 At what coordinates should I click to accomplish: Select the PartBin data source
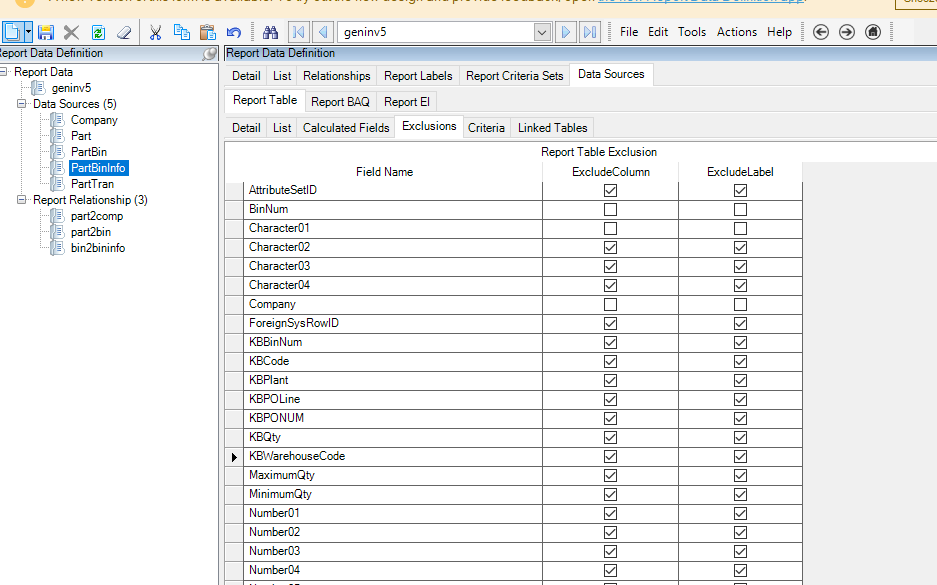coord(88,152)
